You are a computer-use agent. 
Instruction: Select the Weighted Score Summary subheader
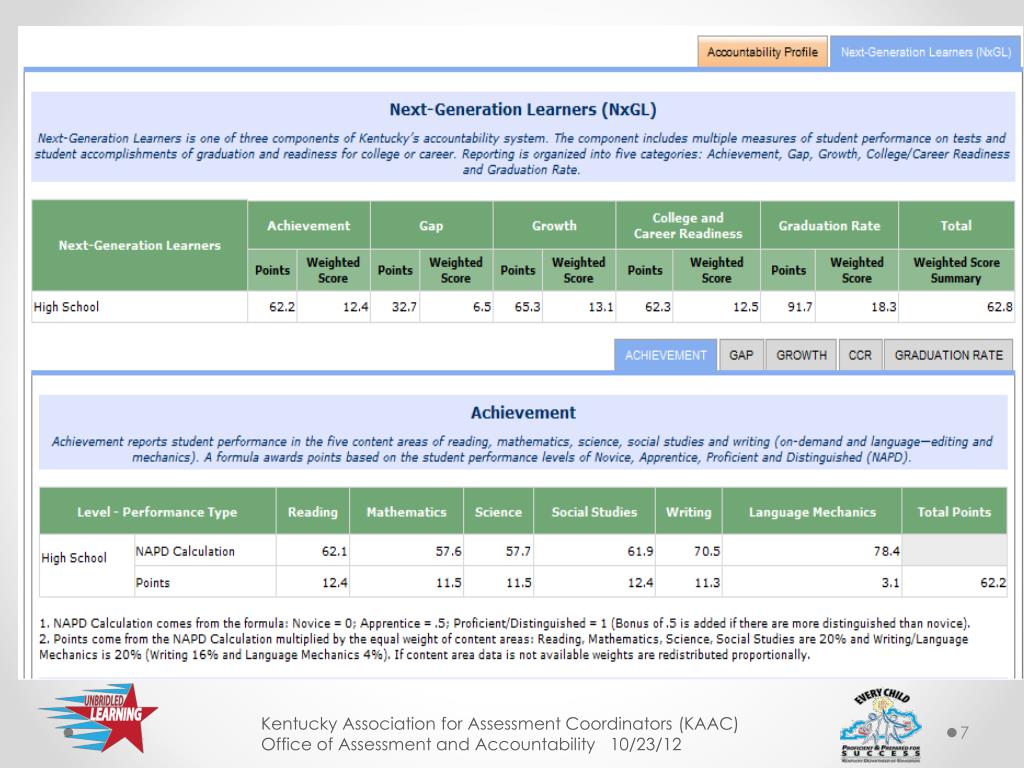tap(956, 270)
